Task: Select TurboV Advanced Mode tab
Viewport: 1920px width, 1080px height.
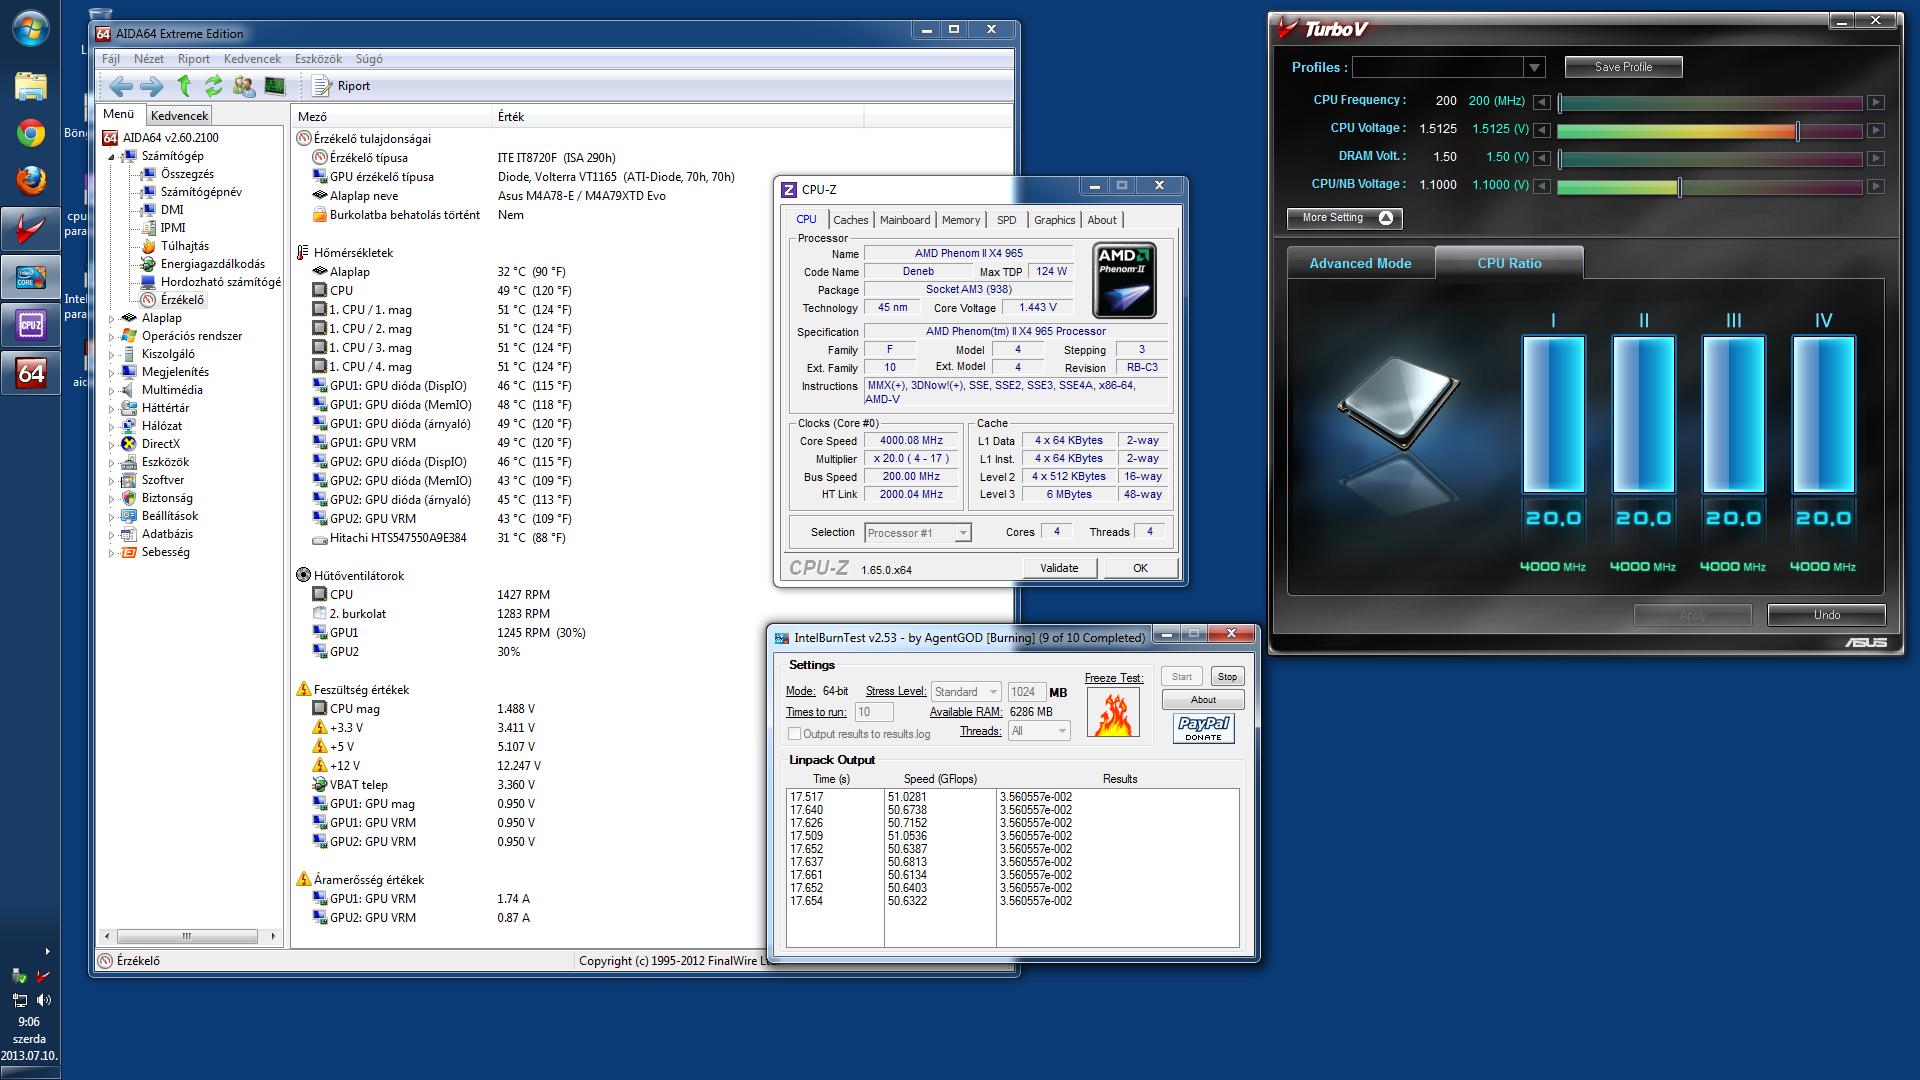Action: click(1360, 263)
